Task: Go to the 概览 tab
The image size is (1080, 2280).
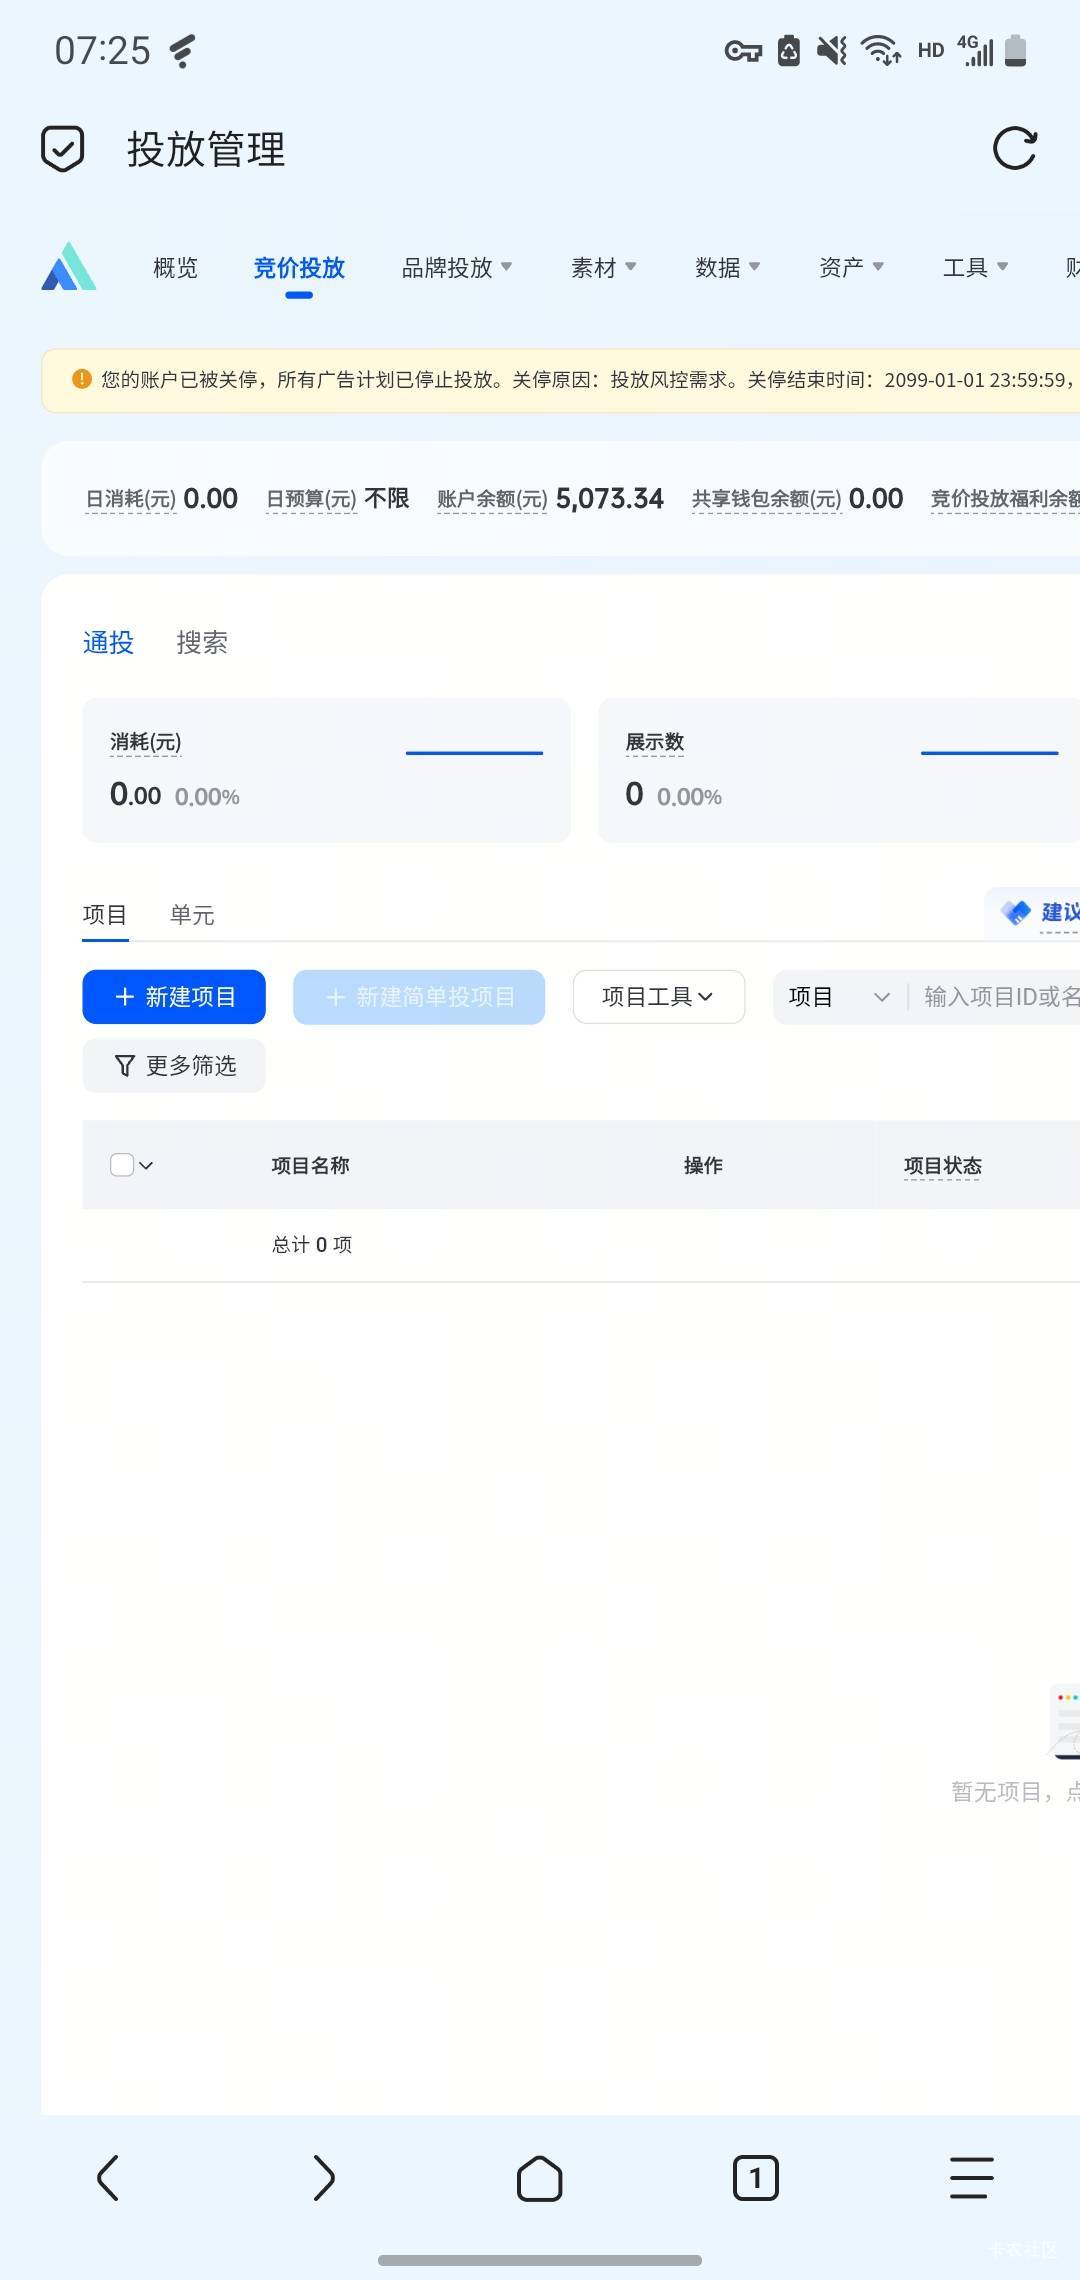Action: [x=176, y=268]
